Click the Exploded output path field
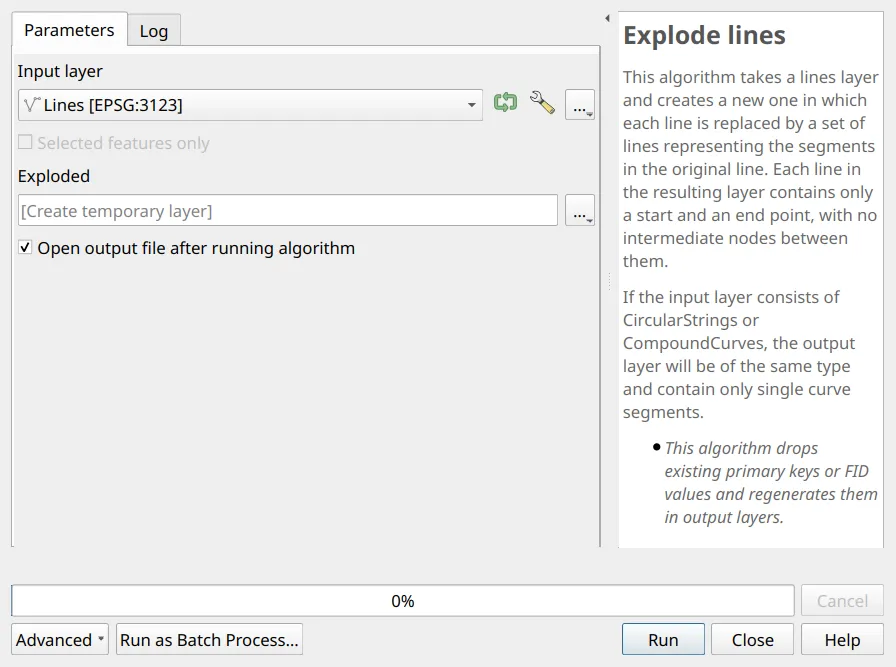896x667 pixels. click(288, 210)
